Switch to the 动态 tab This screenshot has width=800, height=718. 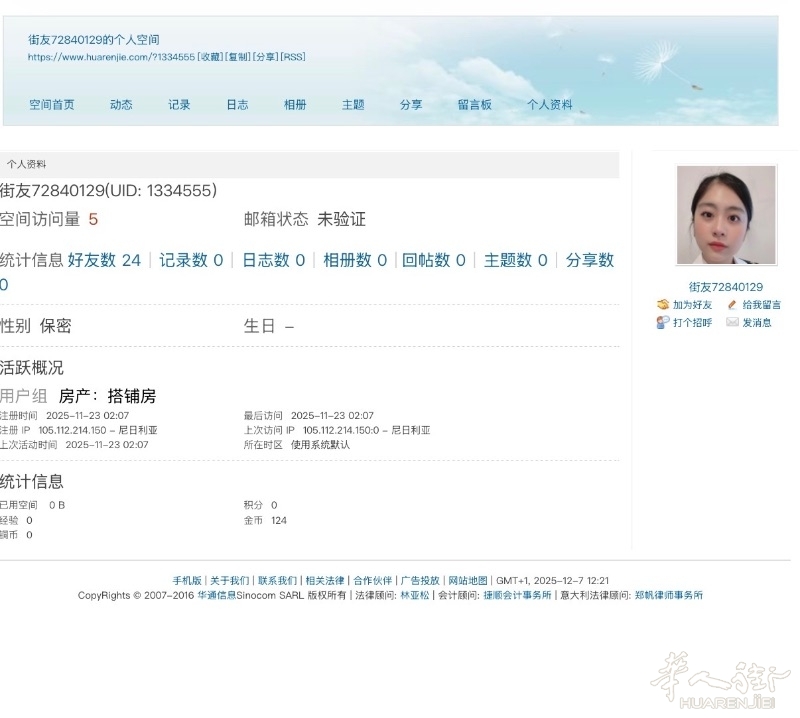(x=121, y=104)
